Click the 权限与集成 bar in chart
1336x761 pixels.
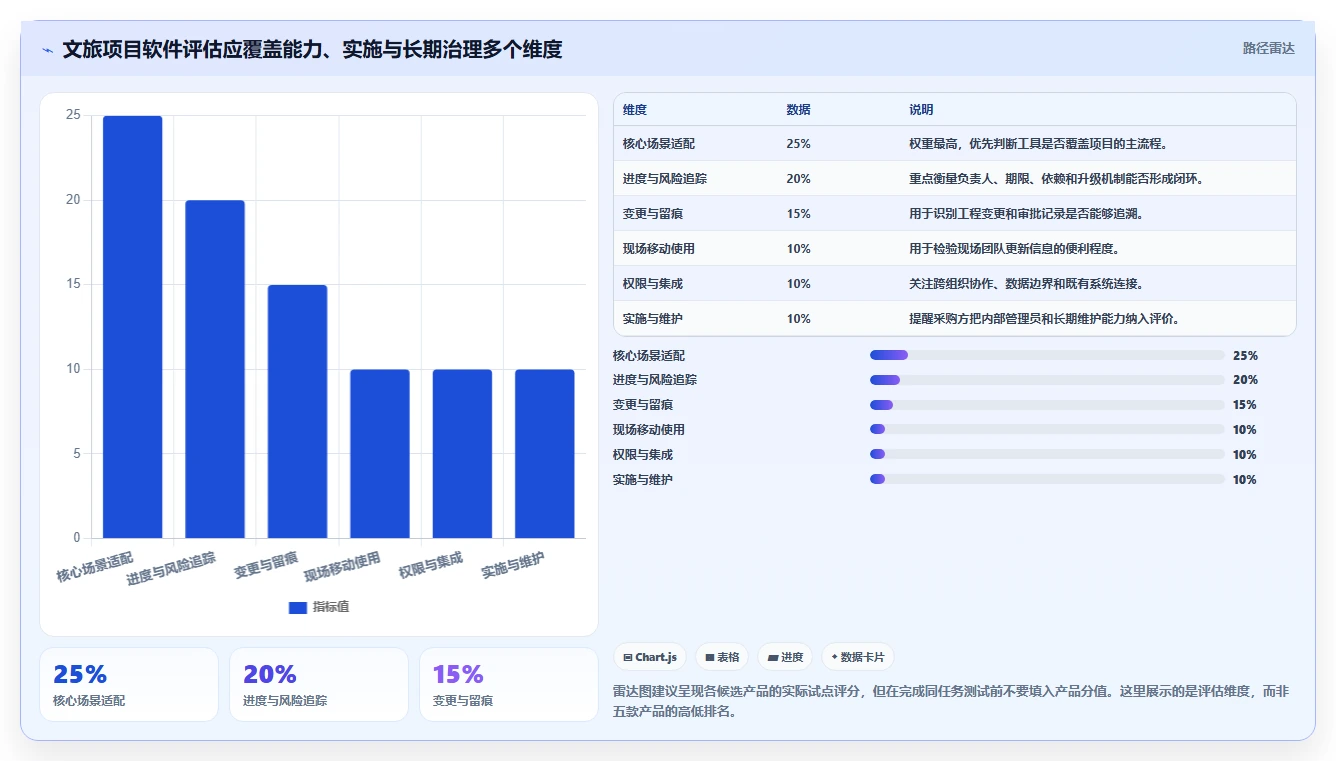pos(462,454)
